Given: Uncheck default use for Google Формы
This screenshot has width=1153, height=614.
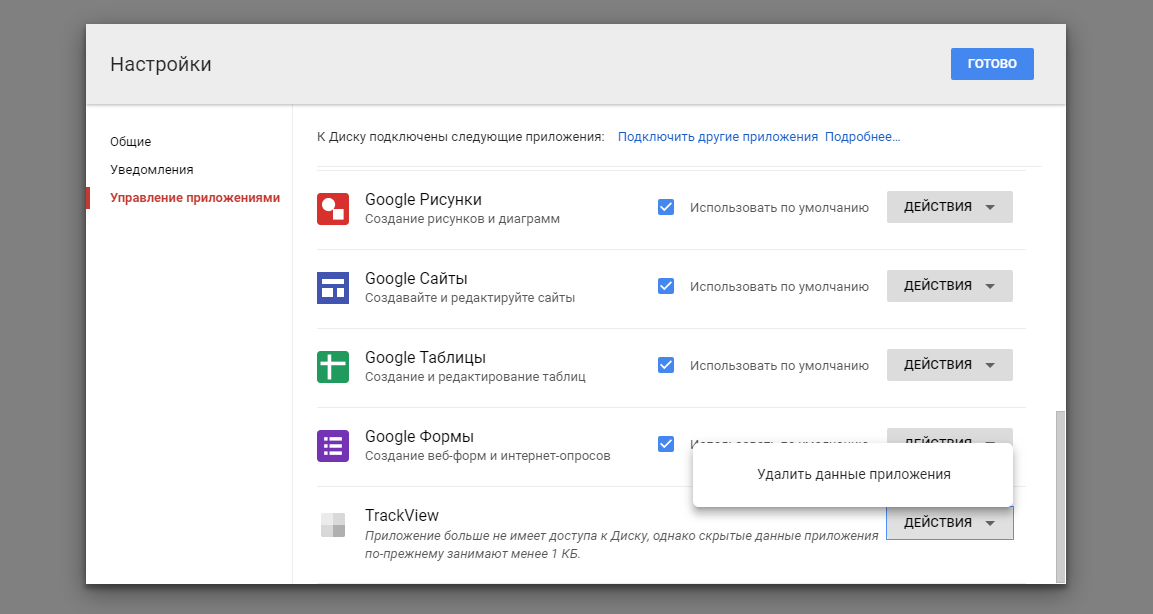Looking at the screenshot, I should pos(665,444).
